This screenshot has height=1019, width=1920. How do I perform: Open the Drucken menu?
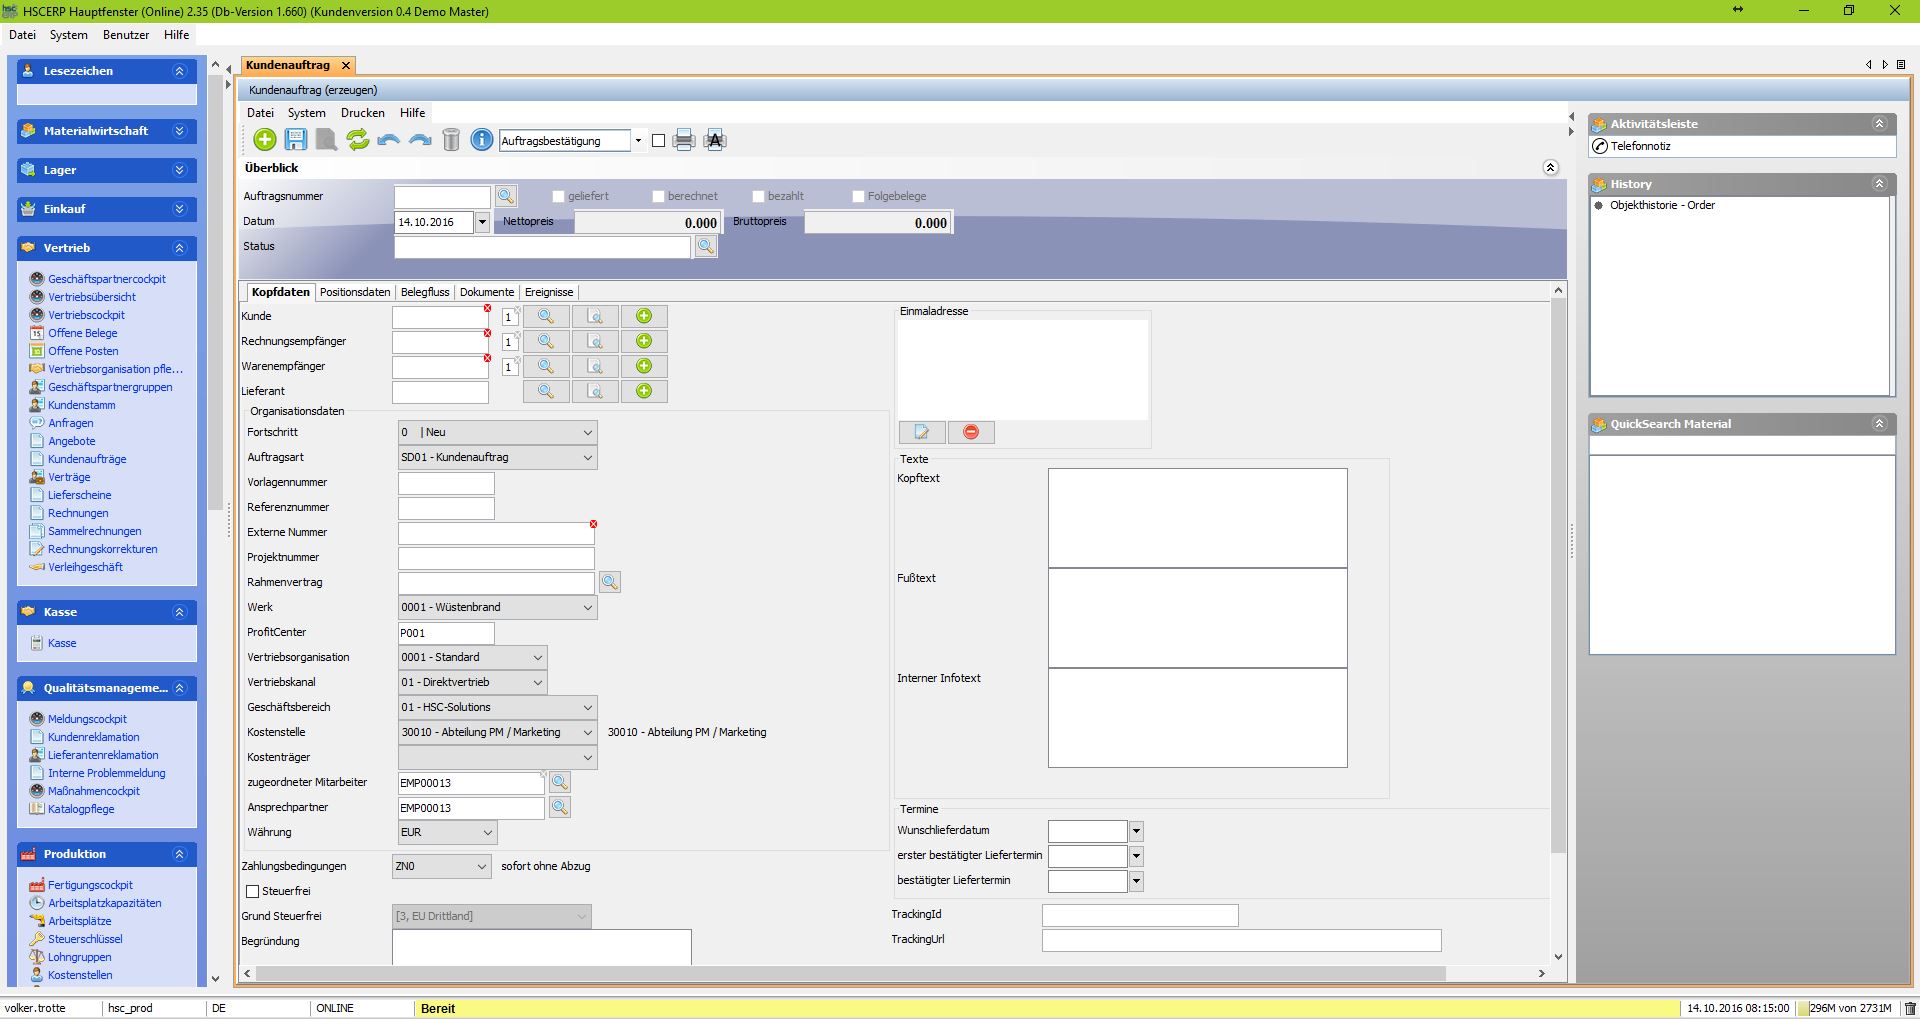[362, 113]
